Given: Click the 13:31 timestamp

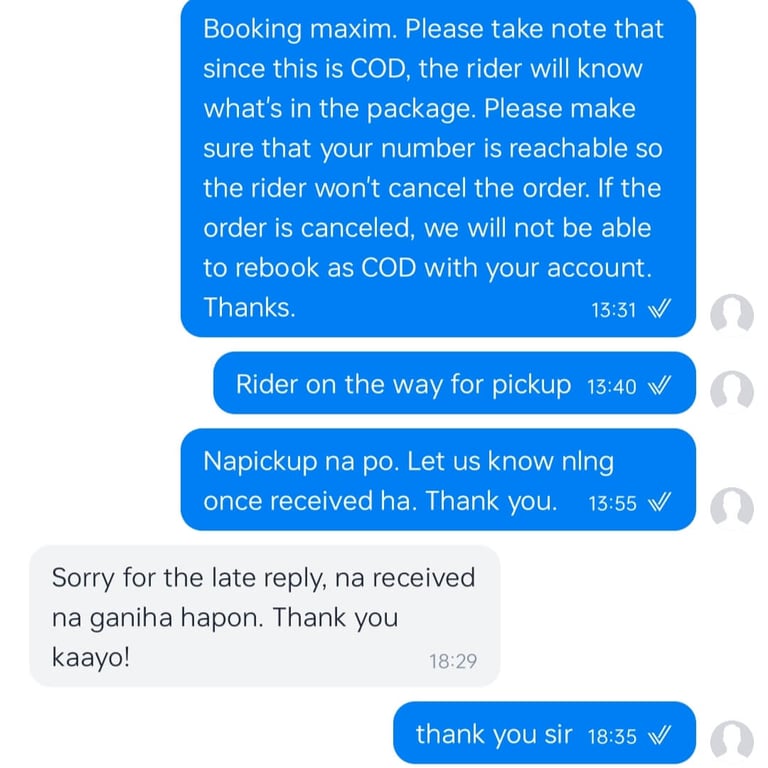Looking at the screenshot, I should click(x=613, y=310).
